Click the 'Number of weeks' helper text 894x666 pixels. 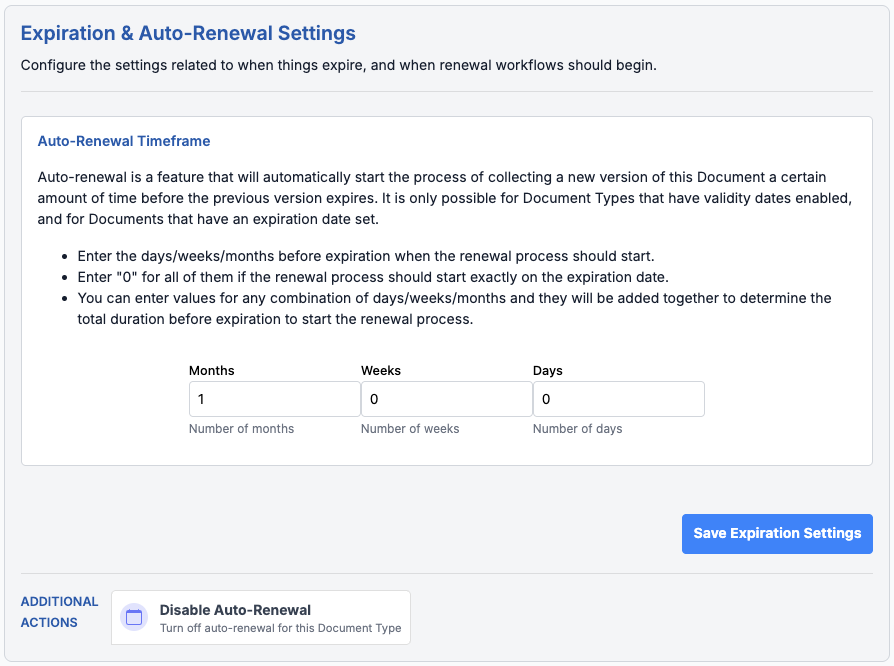click(x=410, y=429)
